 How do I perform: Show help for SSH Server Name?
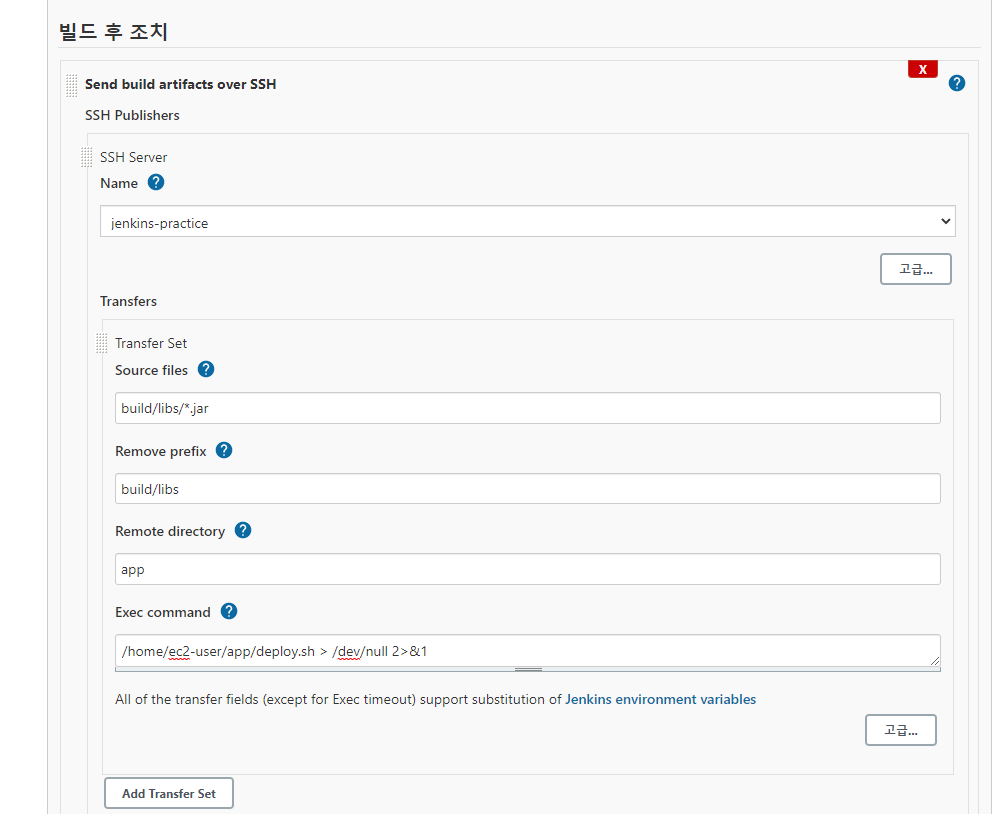pyautogui.click(x=155, y=183)
